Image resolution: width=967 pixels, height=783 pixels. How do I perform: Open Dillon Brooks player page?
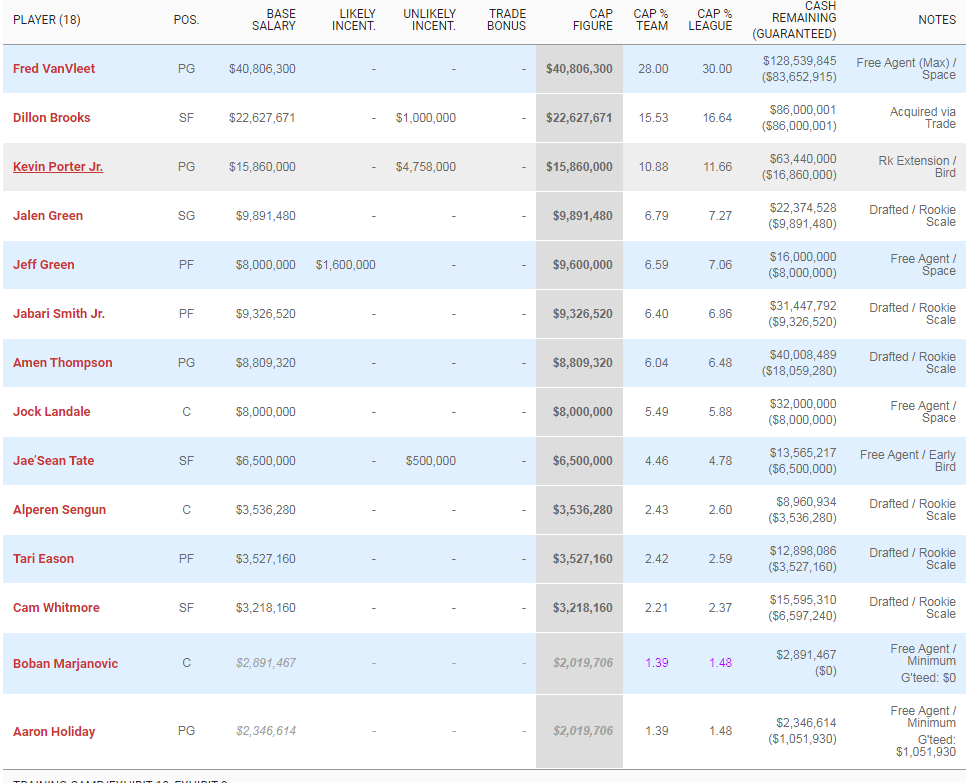[51, 118]
